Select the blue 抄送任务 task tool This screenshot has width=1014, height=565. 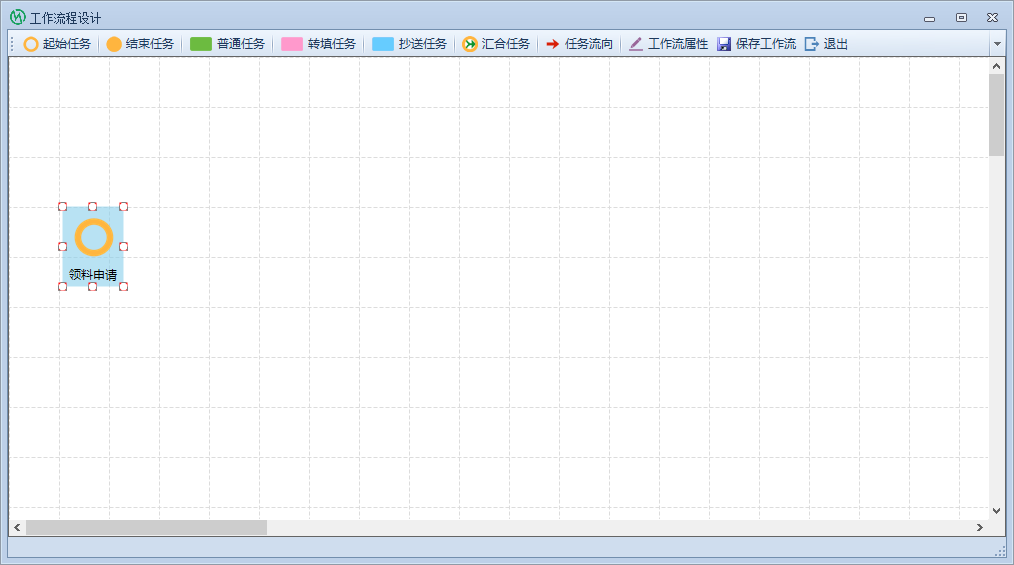click(x=410, y=44)
